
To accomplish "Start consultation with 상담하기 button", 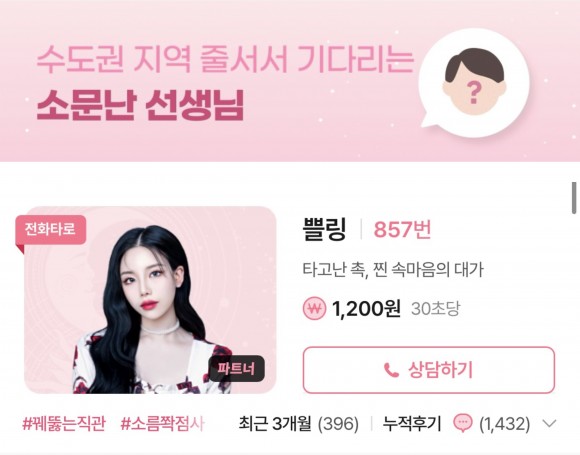I will tap(429, 370).
